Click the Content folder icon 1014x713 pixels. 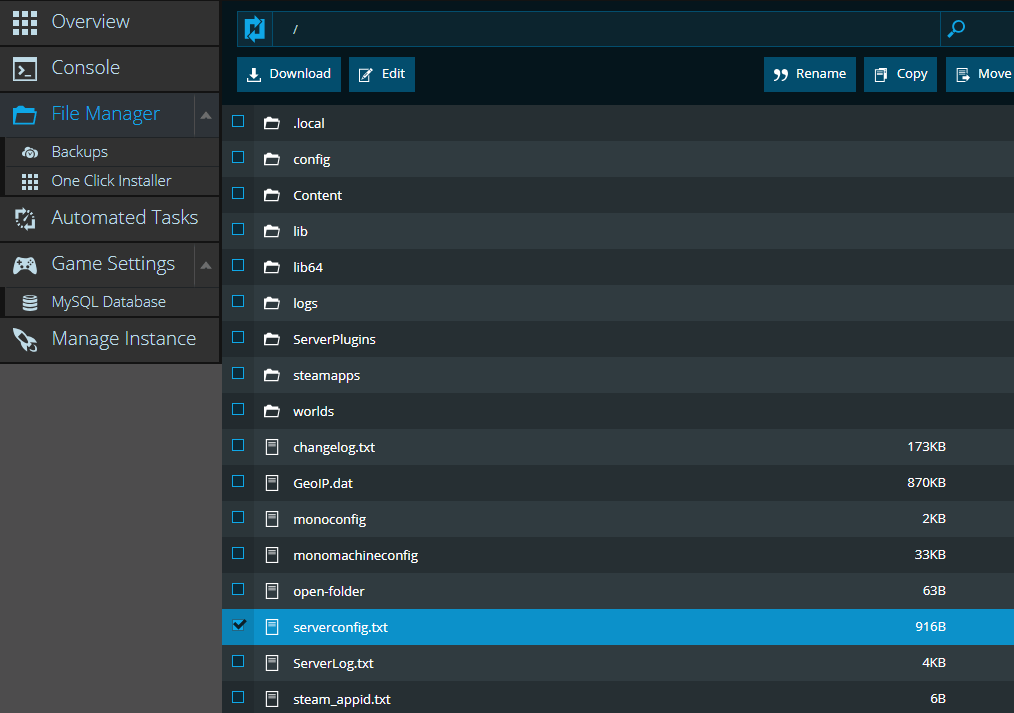pos(272,195)
